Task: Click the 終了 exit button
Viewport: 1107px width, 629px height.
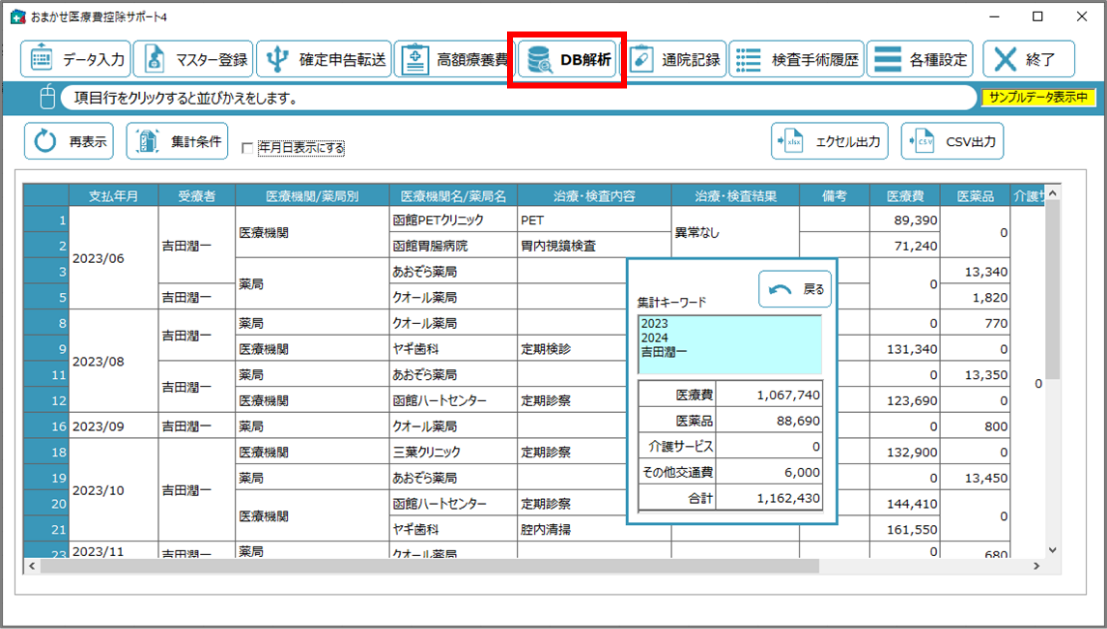Action: (1028, 59)
